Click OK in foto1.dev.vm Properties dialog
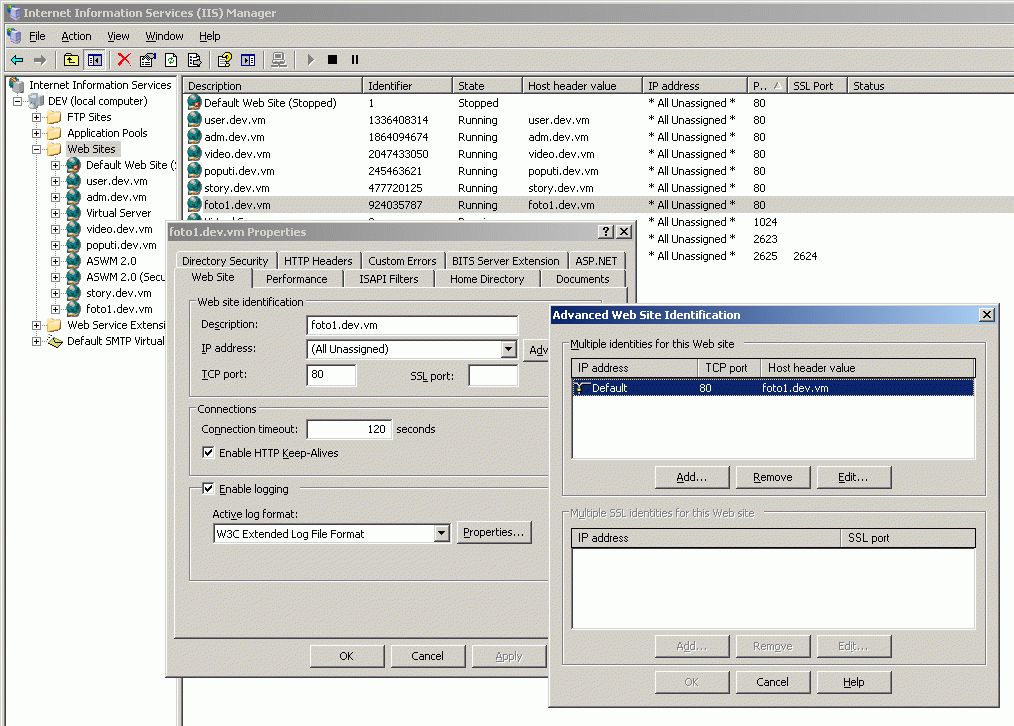This screenshot has height=726, width=1014. click(347, 656)
